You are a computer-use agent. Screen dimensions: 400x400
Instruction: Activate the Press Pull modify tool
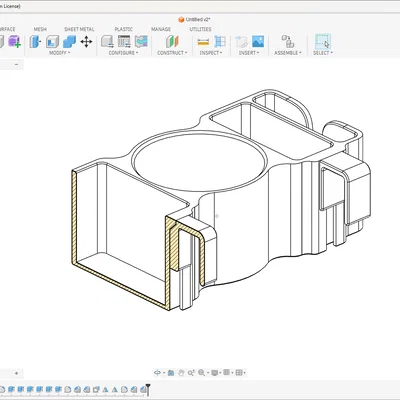[x=35, y=42]
